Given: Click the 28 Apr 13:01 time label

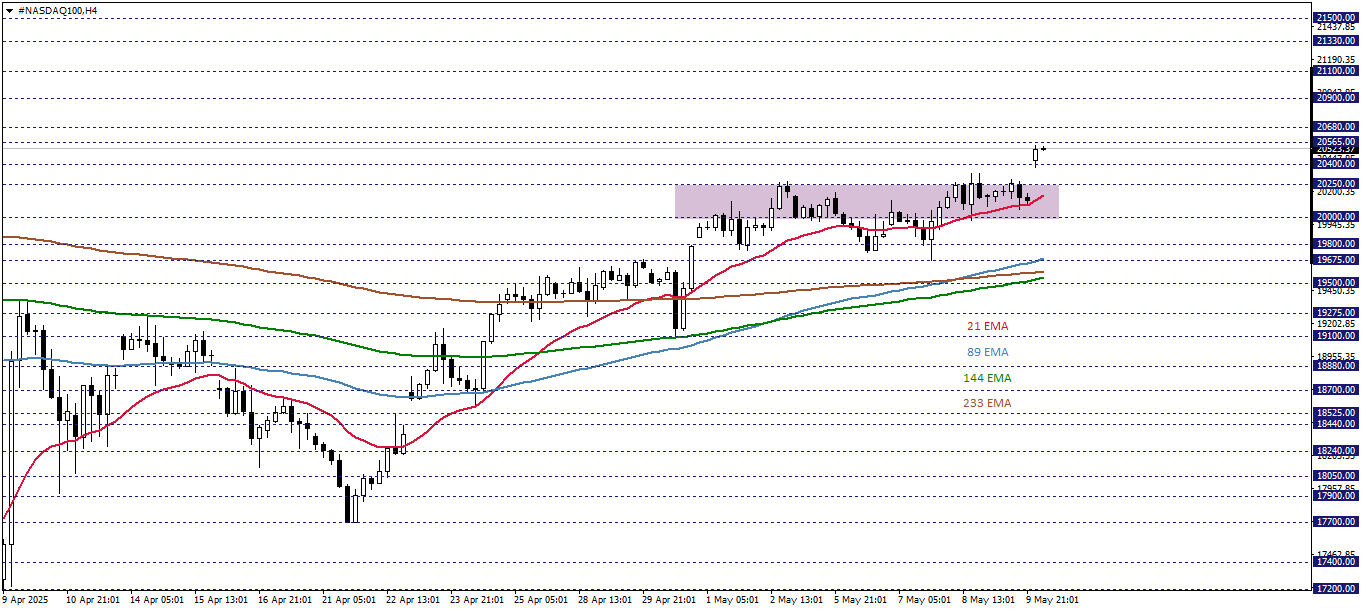Looking at the screenshot, I should tap(606, 600).
